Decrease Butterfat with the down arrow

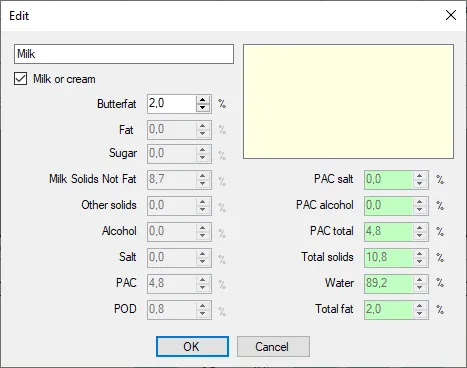click(x=203, y=108)
